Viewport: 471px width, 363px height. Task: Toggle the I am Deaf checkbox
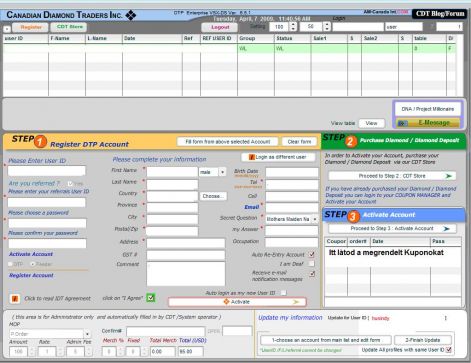[x=312, y=264]
